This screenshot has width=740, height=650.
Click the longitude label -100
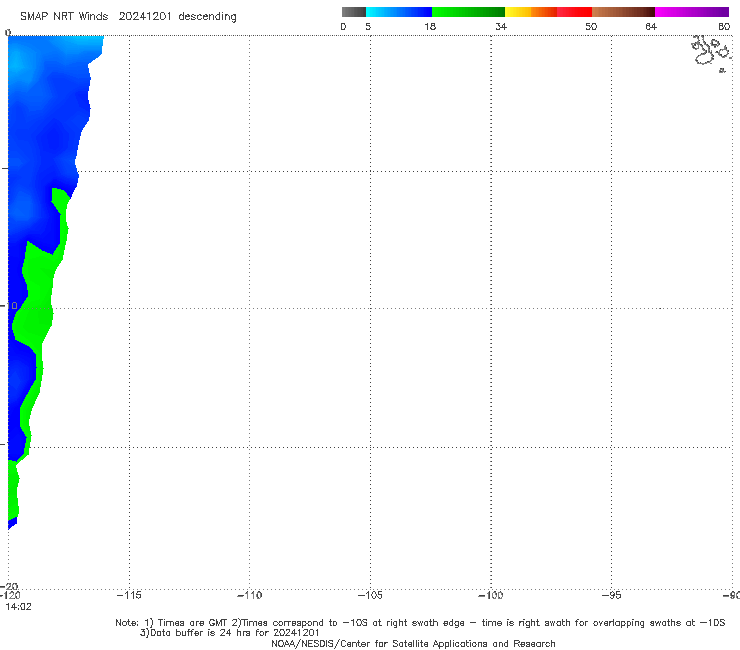coord(491,595)
